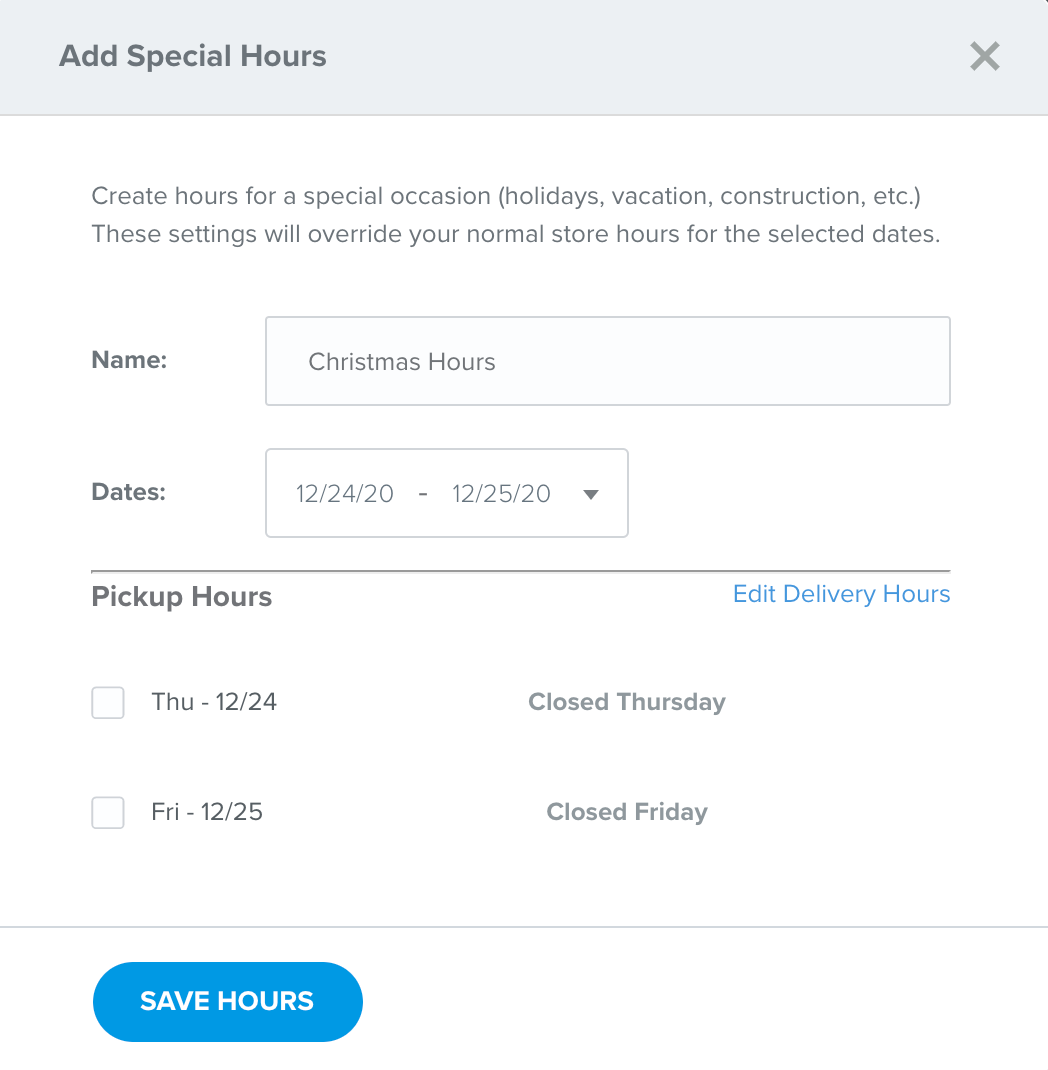Click the Fri - 12/25 day label
The height and width of the screenshot is (1070, 1048).
[207, 811]
